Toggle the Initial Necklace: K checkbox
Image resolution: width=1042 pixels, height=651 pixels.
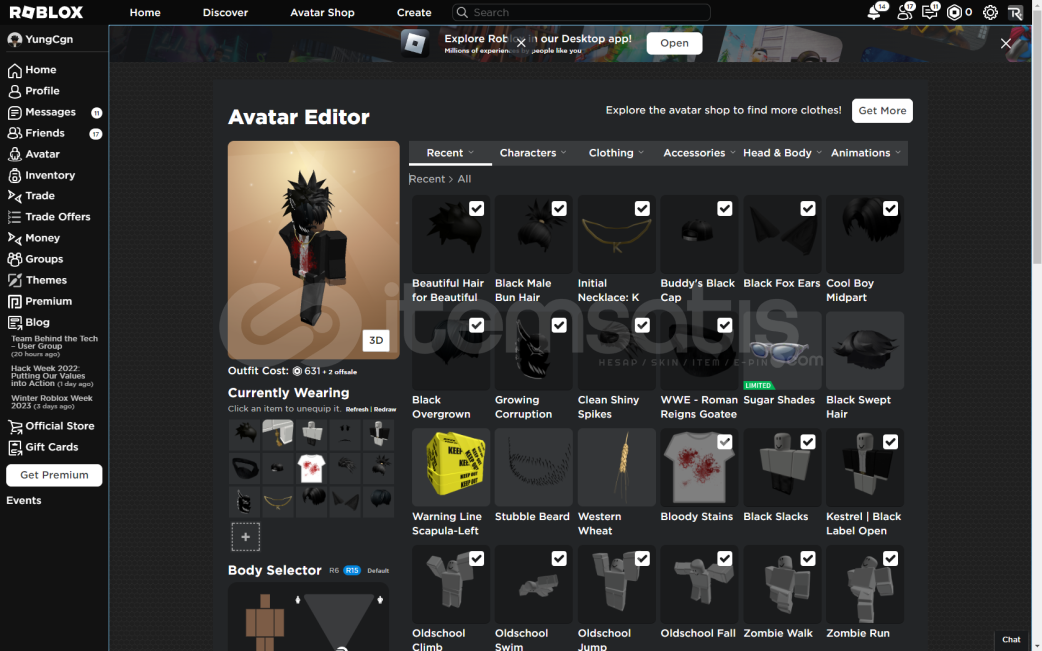[642, 209]
